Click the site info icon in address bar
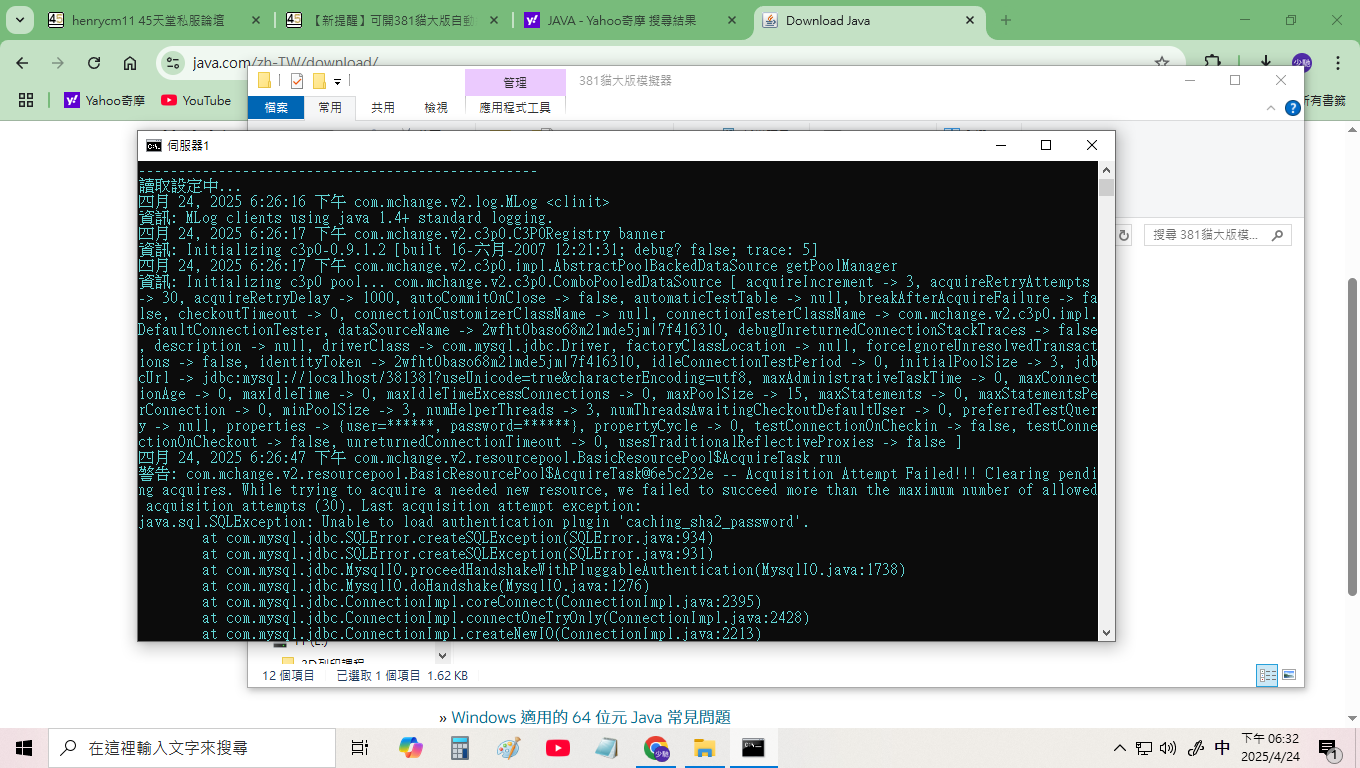Viewport: 1360px width, 768px height. (175, 63)
